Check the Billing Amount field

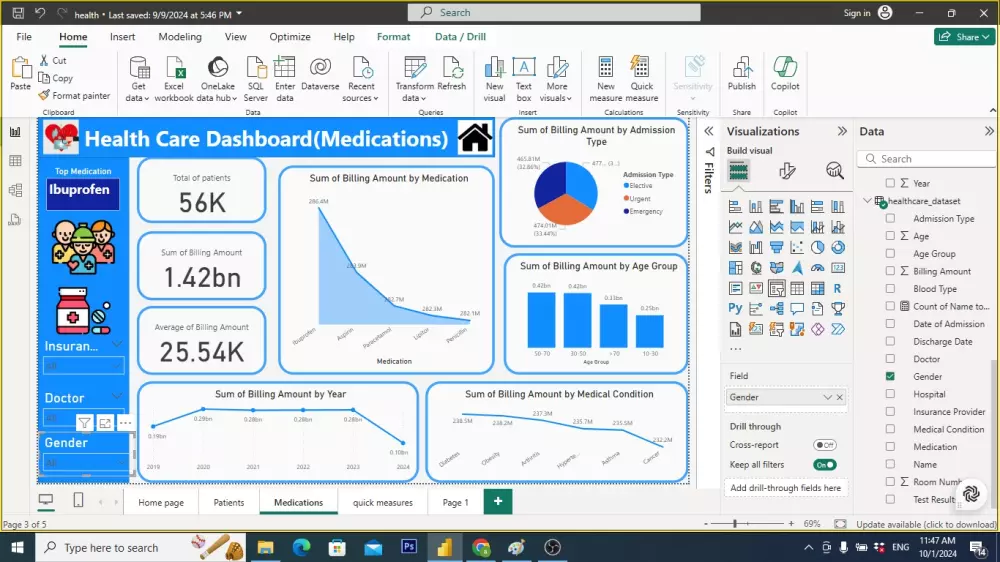[x=890, y=271]
